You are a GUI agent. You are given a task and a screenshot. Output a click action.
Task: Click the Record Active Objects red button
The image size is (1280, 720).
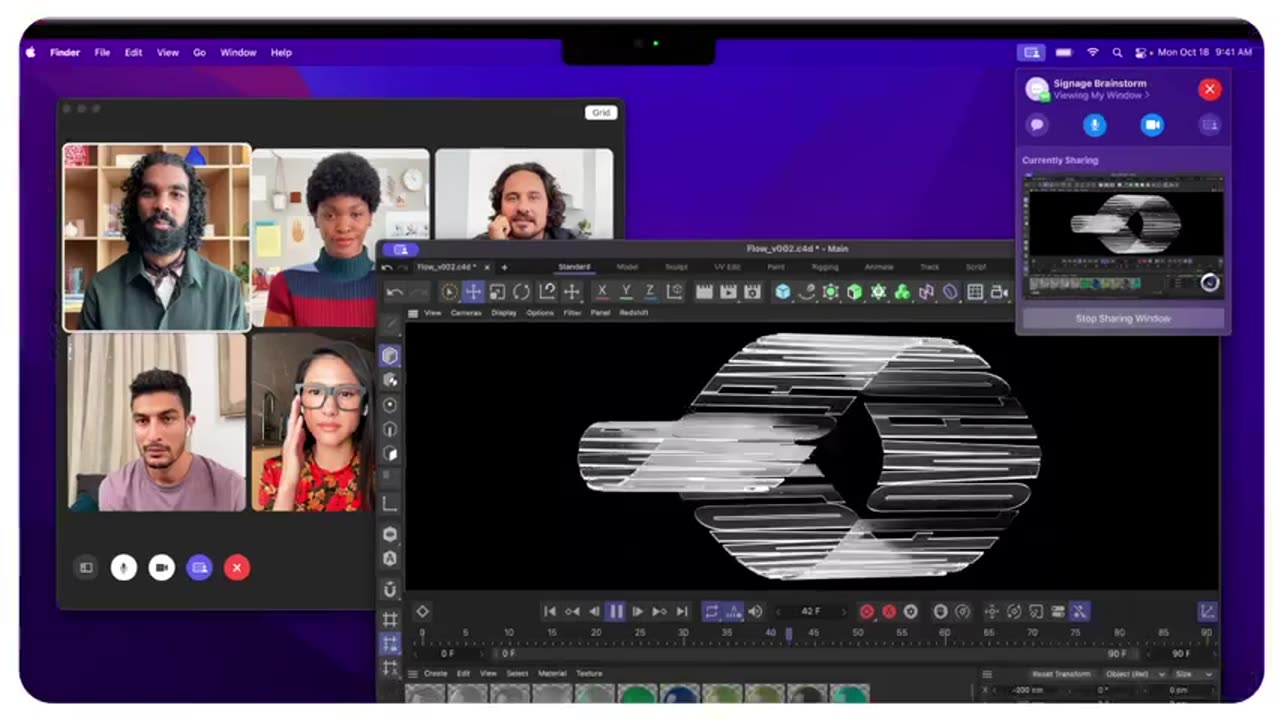tap(867, 611)
